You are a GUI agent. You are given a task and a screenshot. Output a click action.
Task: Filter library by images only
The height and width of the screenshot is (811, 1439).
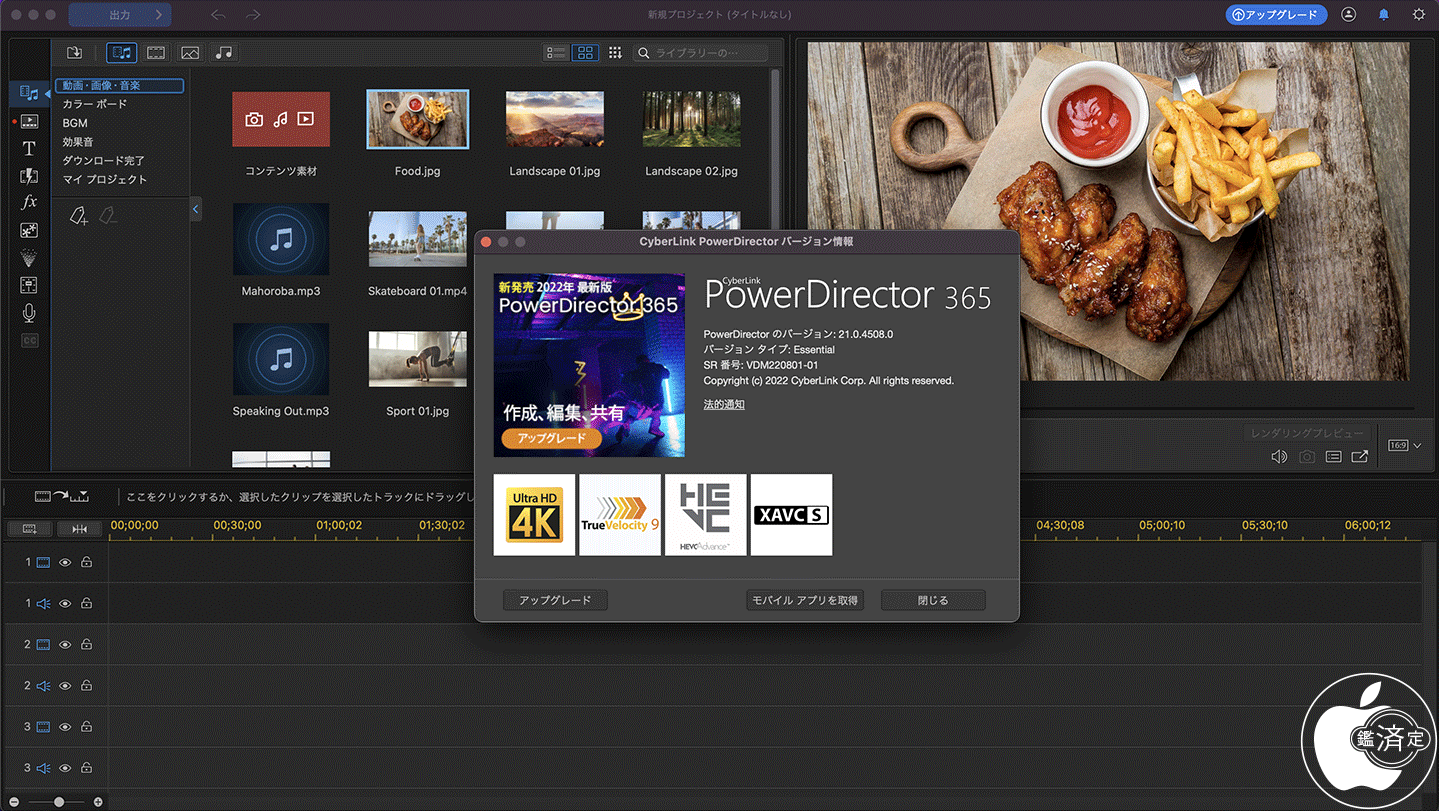click(x=190, y=53)
